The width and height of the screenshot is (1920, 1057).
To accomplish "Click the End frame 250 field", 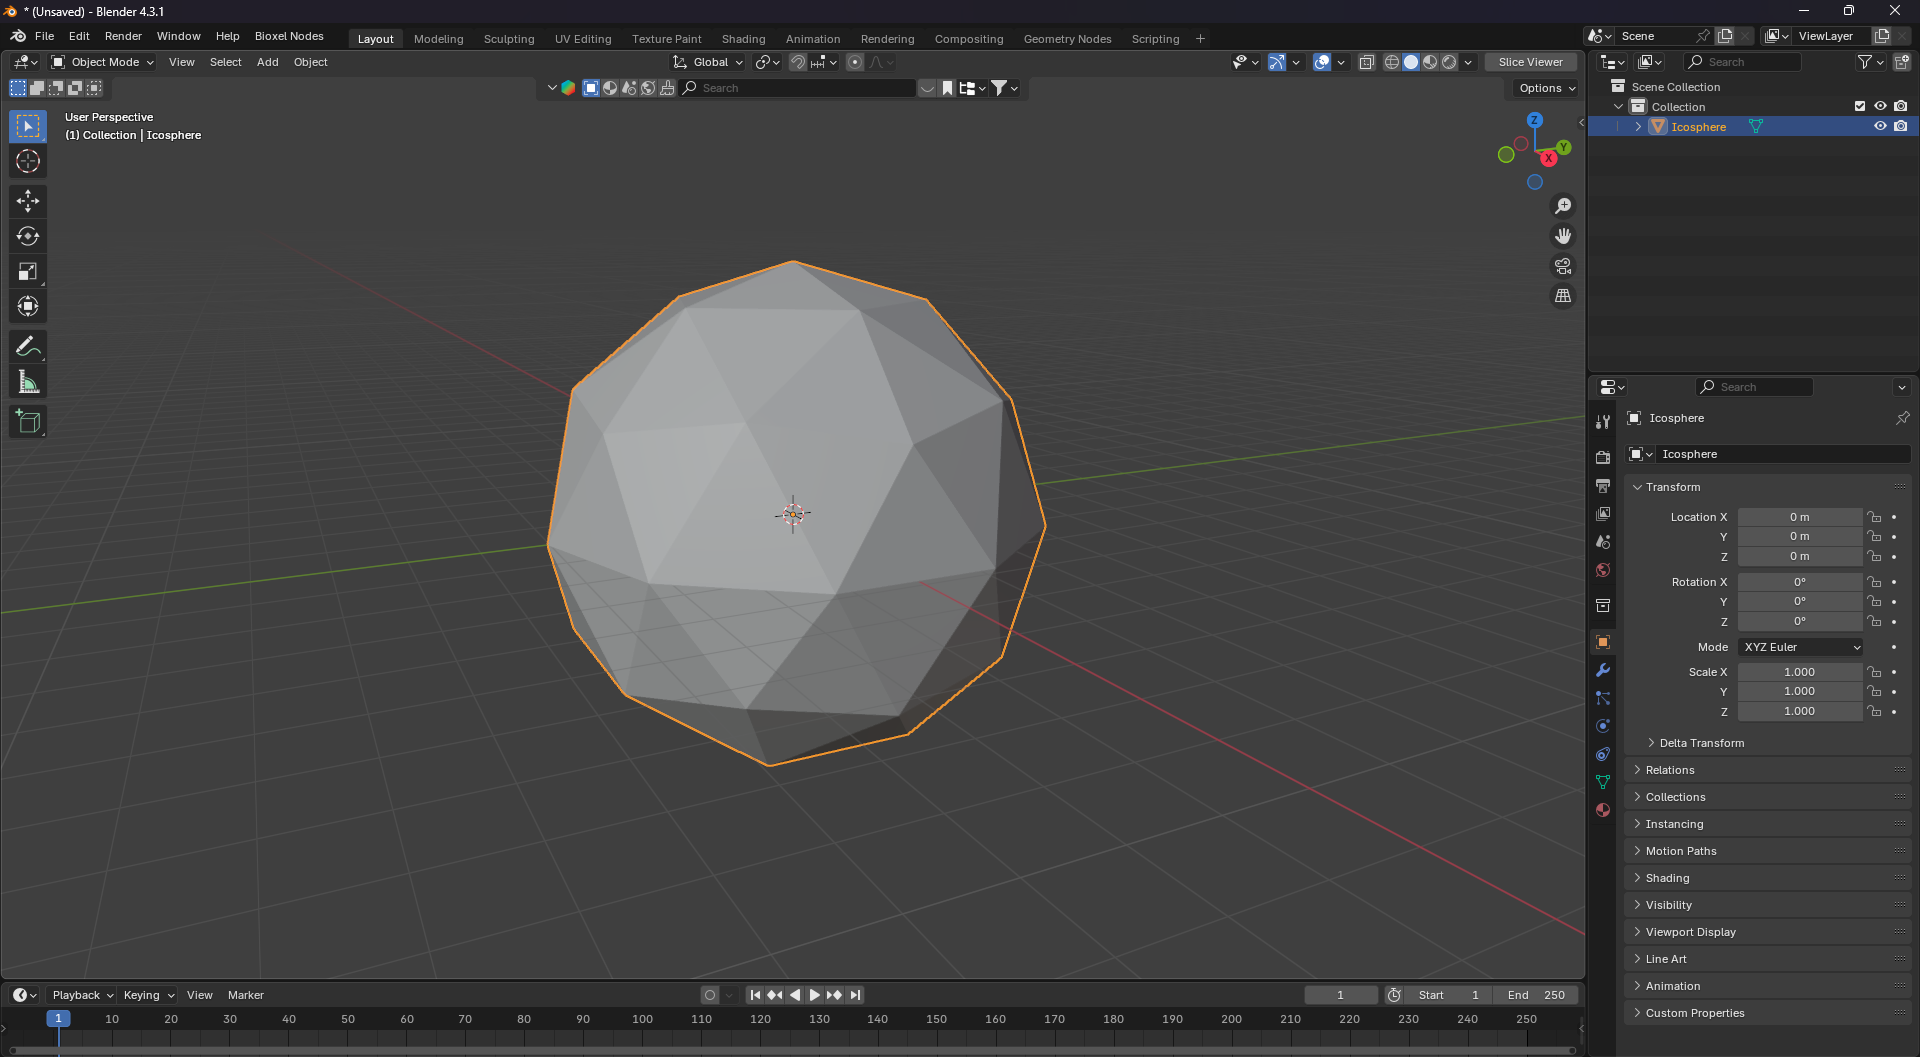I will click(1535, 995).
